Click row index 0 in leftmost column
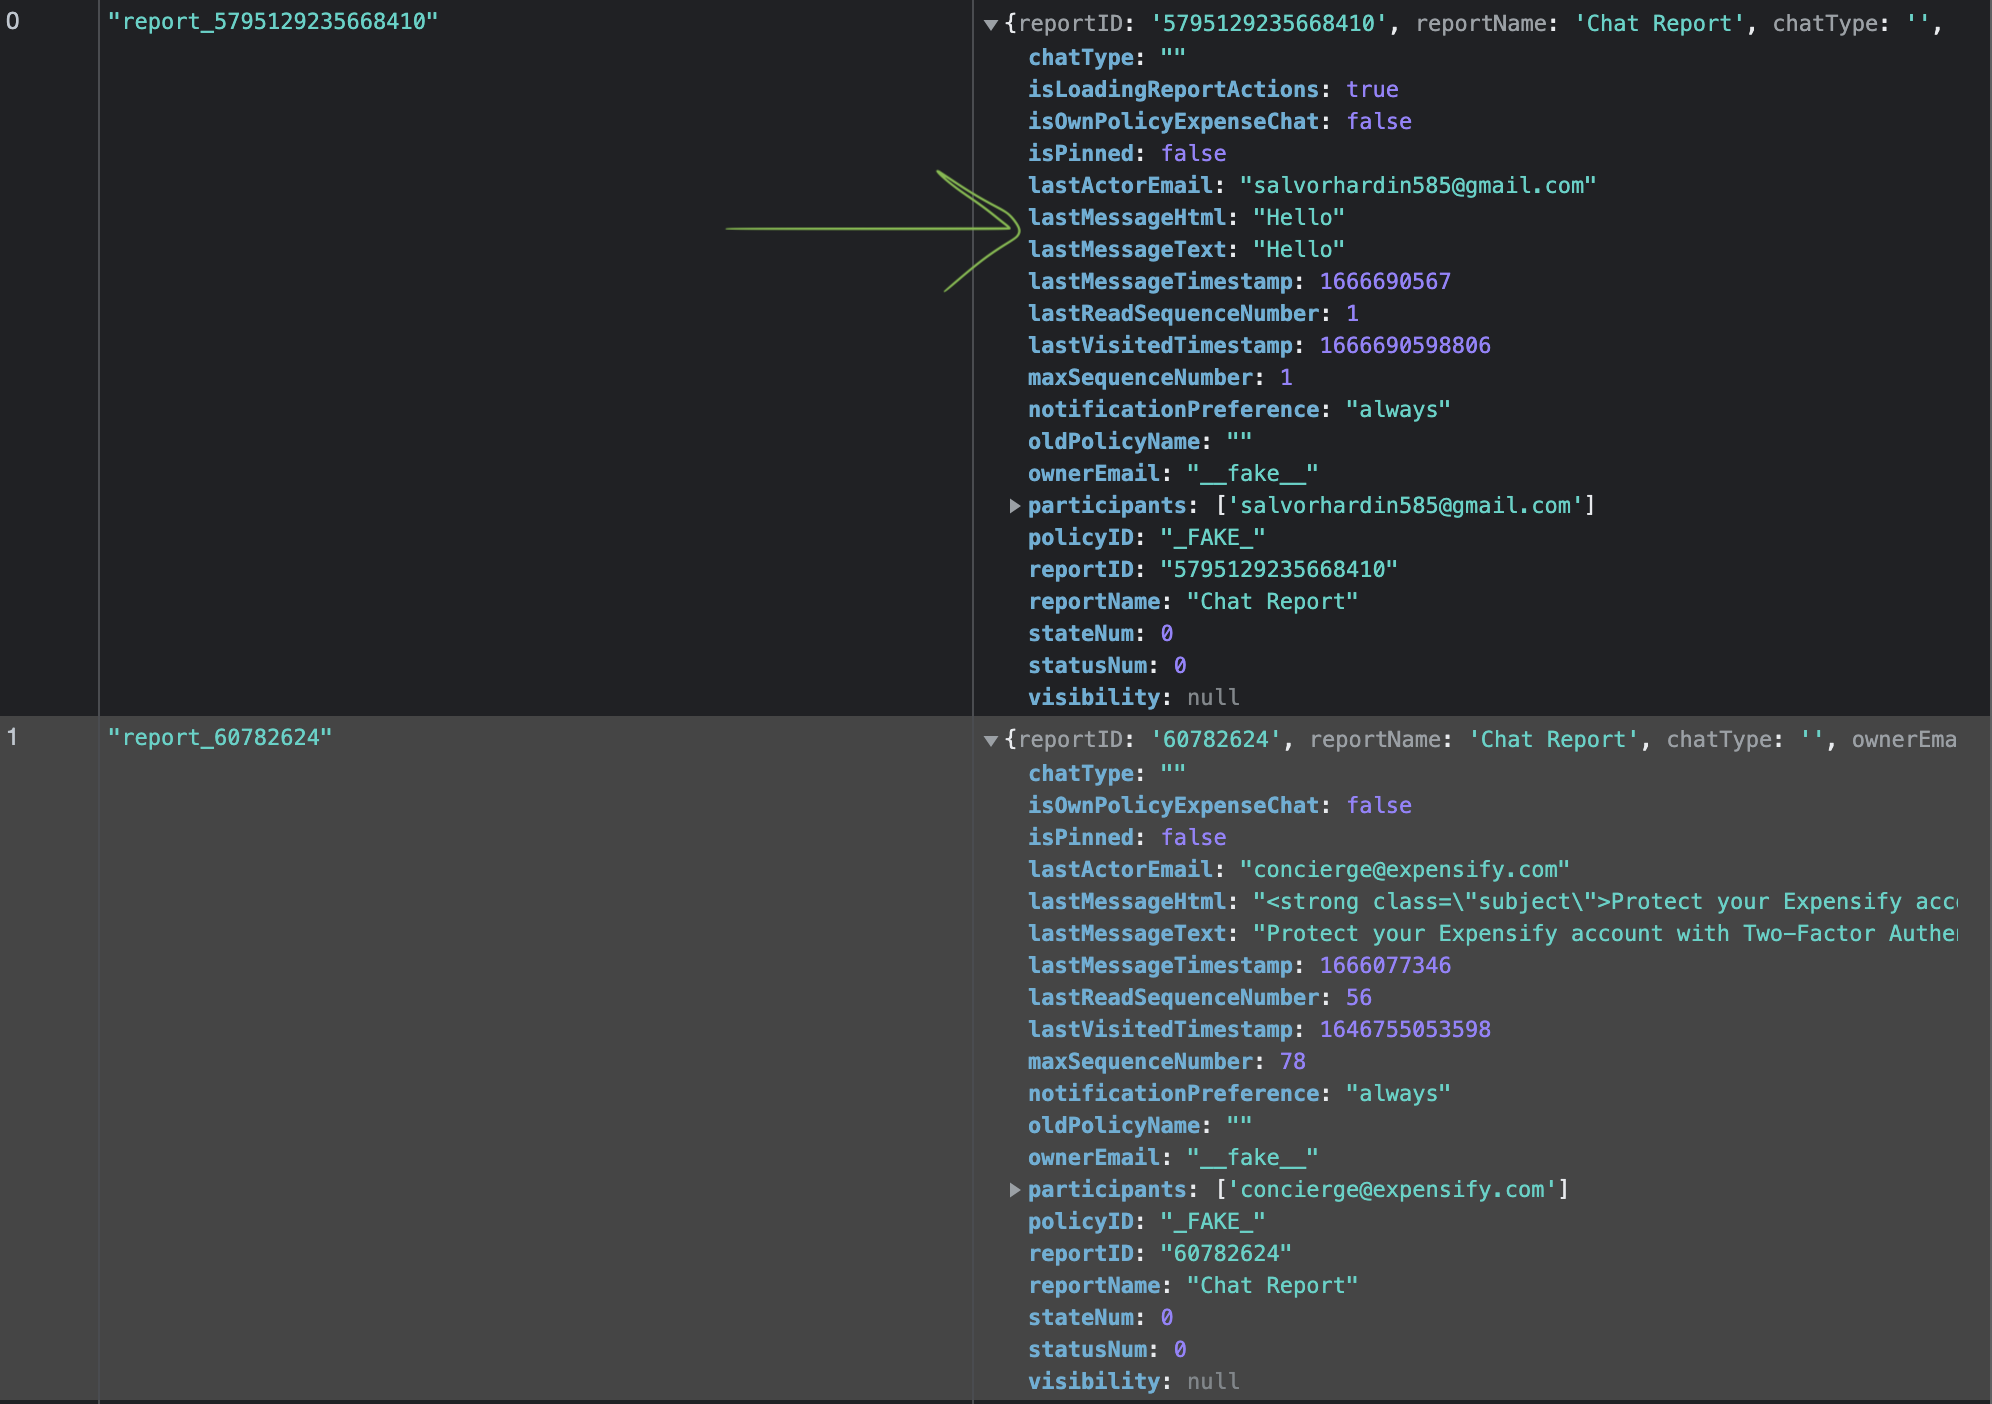1992x1404 pixels. [11, 18]
